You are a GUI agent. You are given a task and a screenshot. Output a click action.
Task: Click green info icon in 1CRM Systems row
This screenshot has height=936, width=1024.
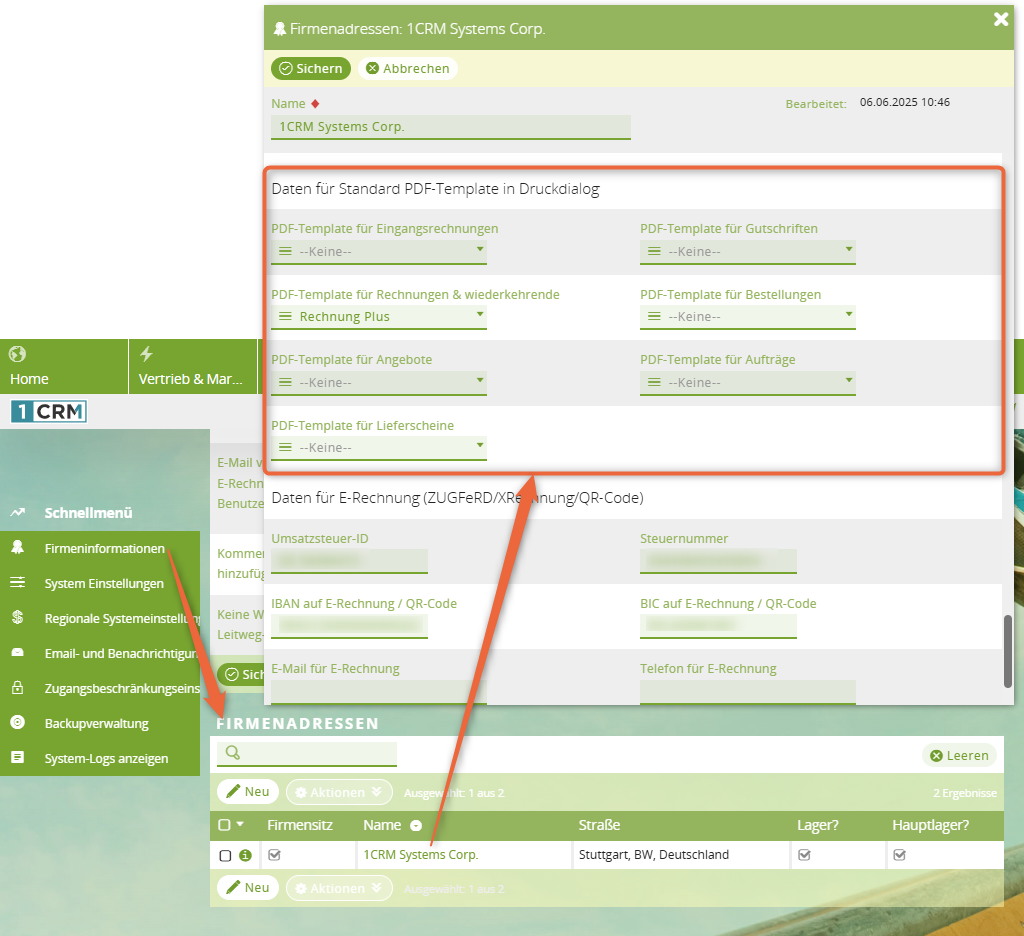click(246, 855)
